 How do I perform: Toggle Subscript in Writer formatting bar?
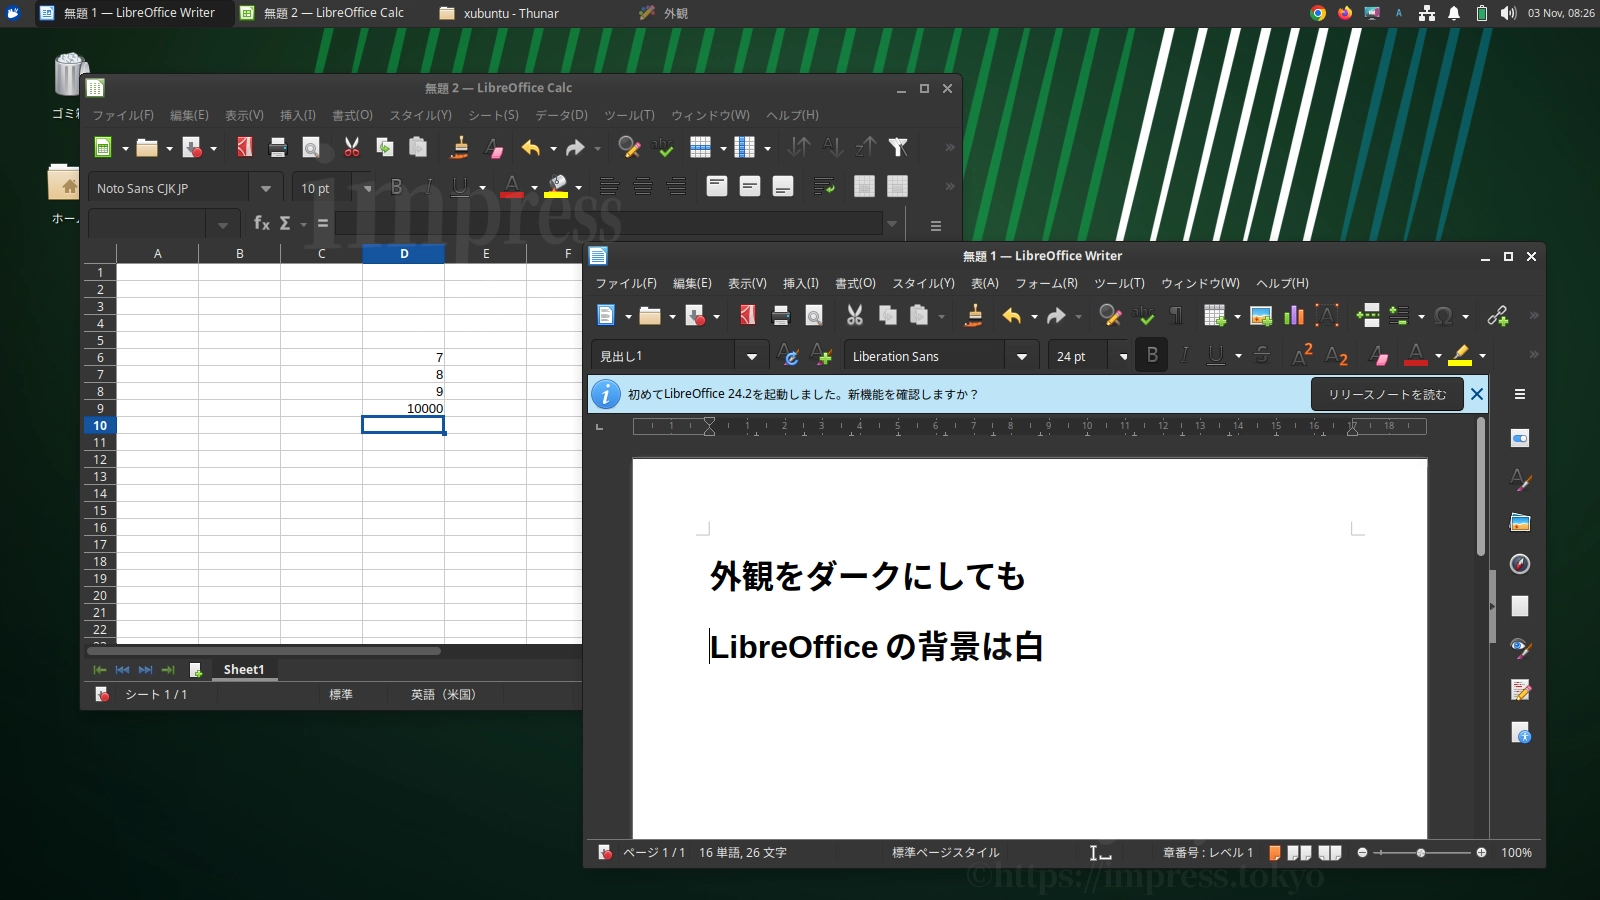coord(1336,355)
